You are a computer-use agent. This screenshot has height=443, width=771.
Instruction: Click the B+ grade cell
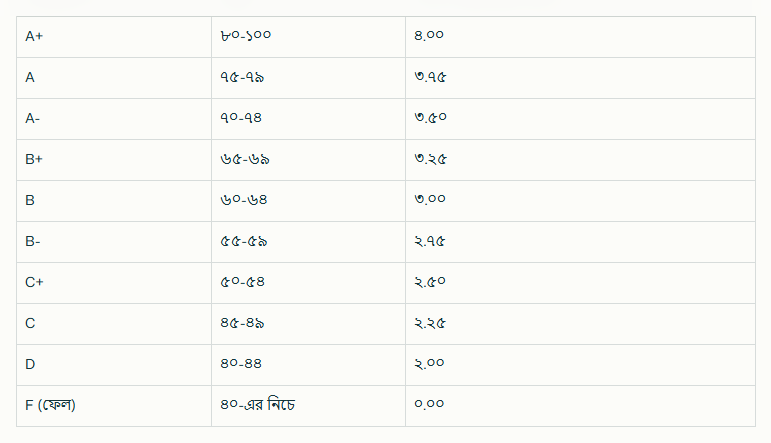click(34, 159)
